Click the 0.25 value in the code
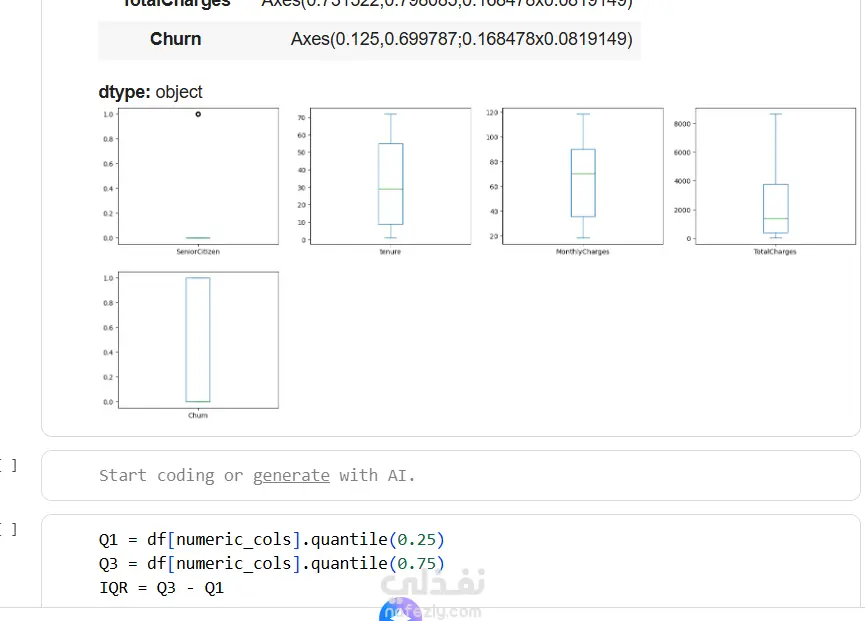This screenshot has width=865, height=621. pos(416,539)
